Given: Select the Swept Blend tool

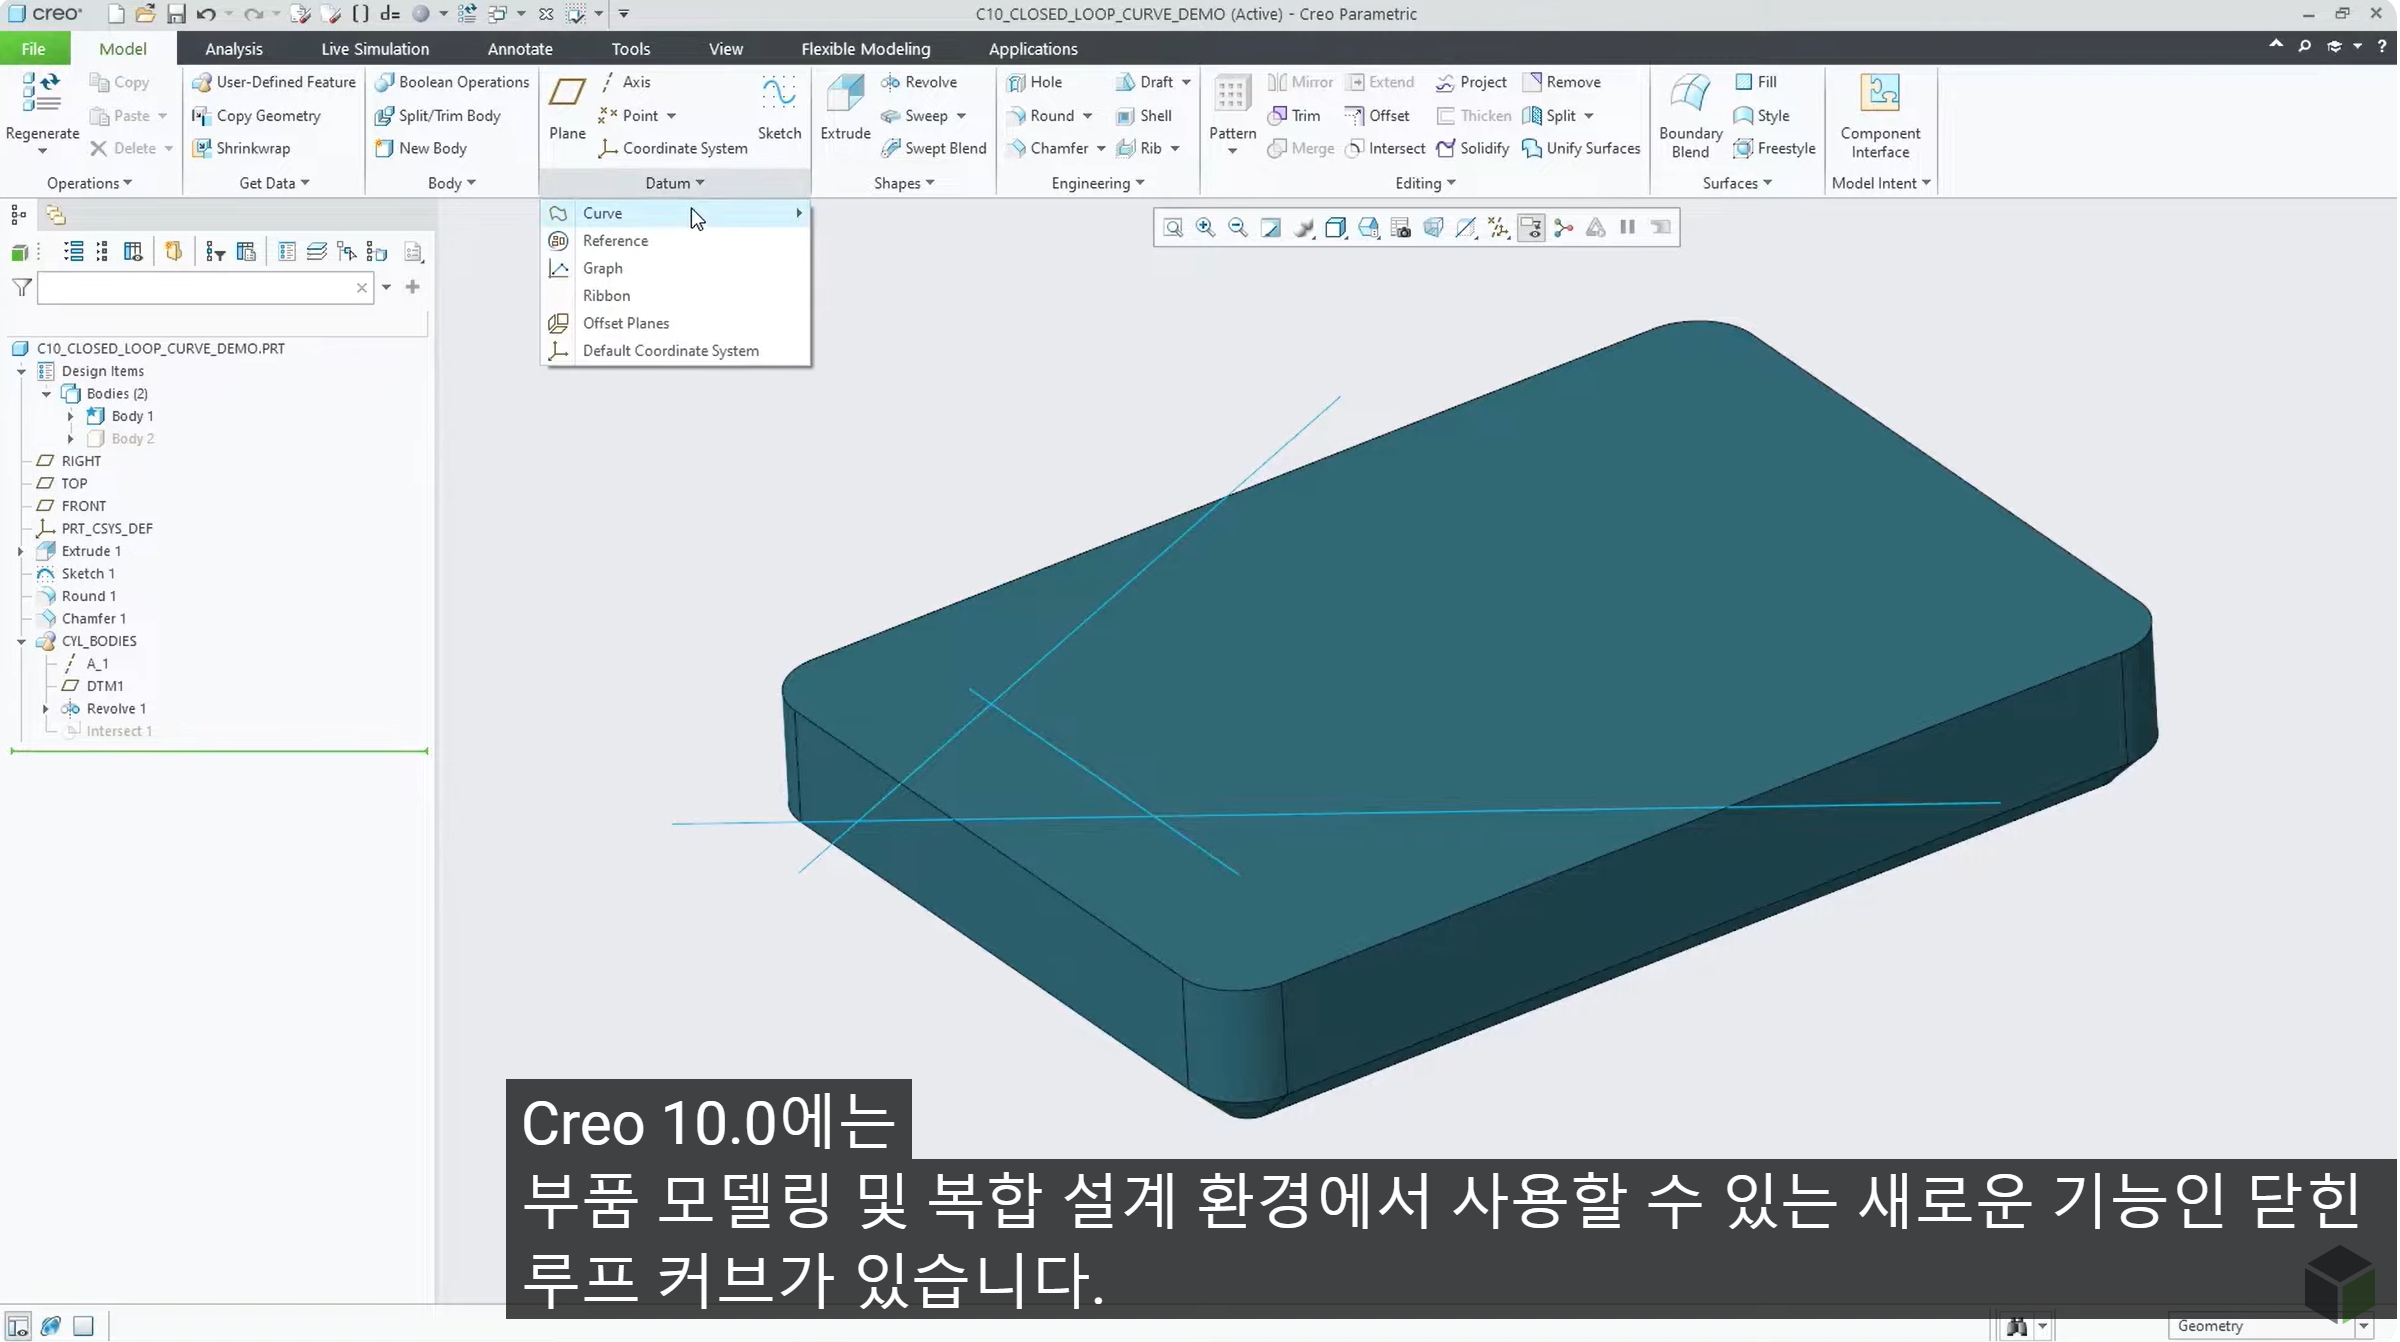Looking at the screenshot, I should click(934, 148).
